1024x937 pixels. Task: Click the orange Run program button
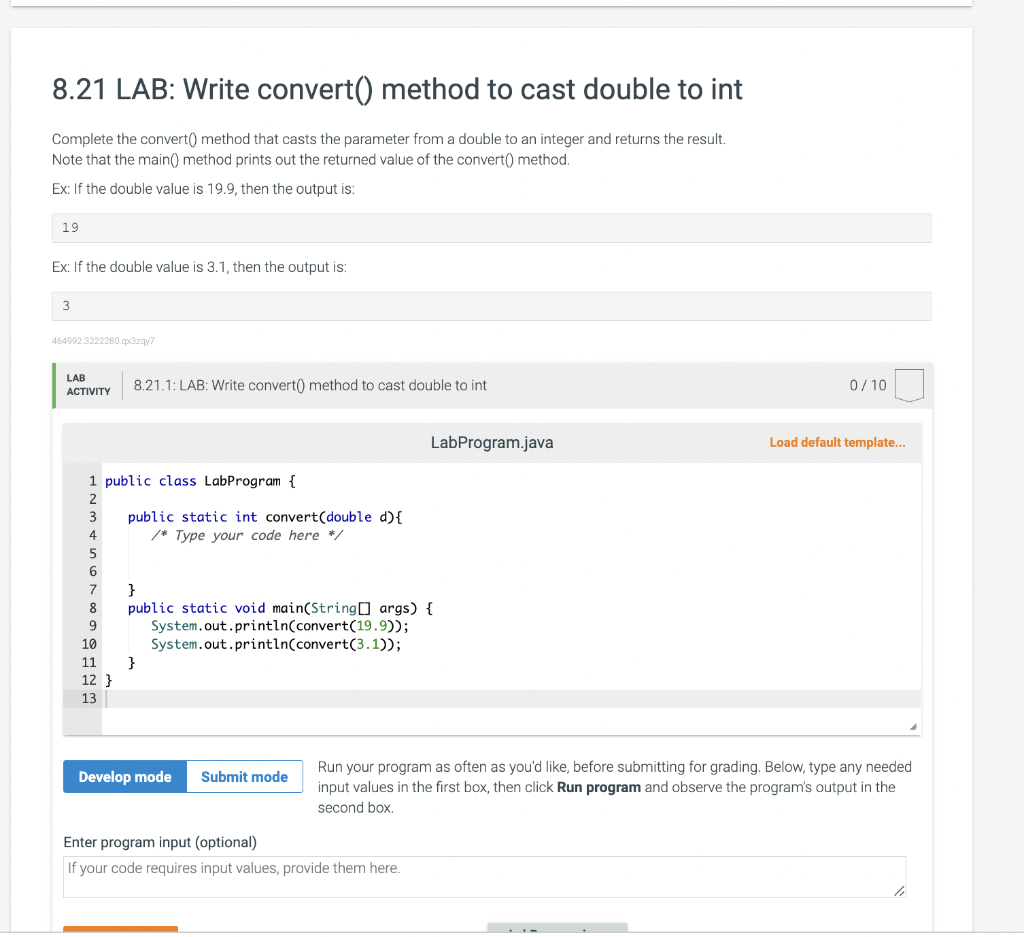pyautogui.click(x=120, y=930)
